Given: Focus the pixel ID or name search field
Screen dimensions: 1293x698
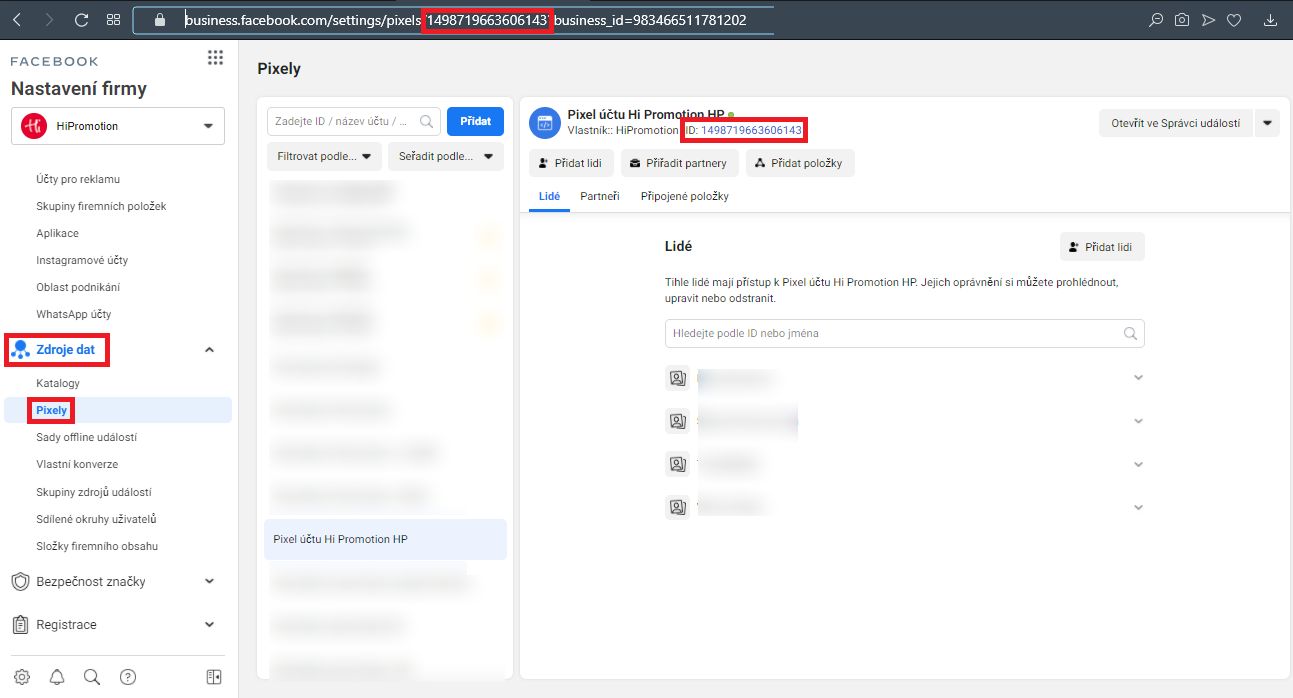Looking at the screenshot, I should click(x=354, y=121).
